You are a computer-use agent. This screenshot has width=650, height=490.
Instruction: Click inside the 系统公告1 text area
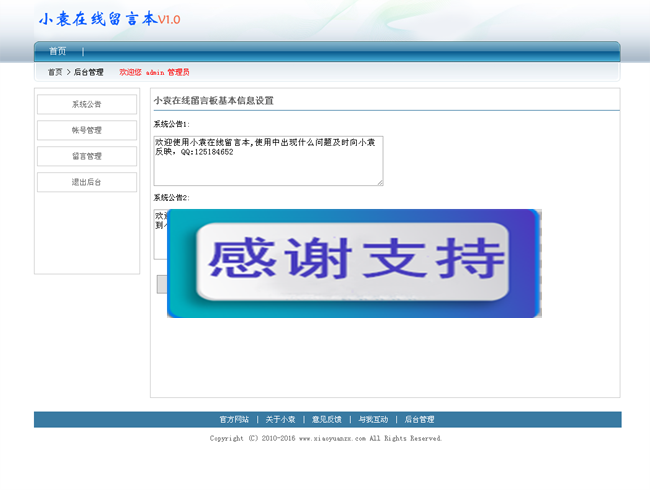coord(268,161)
